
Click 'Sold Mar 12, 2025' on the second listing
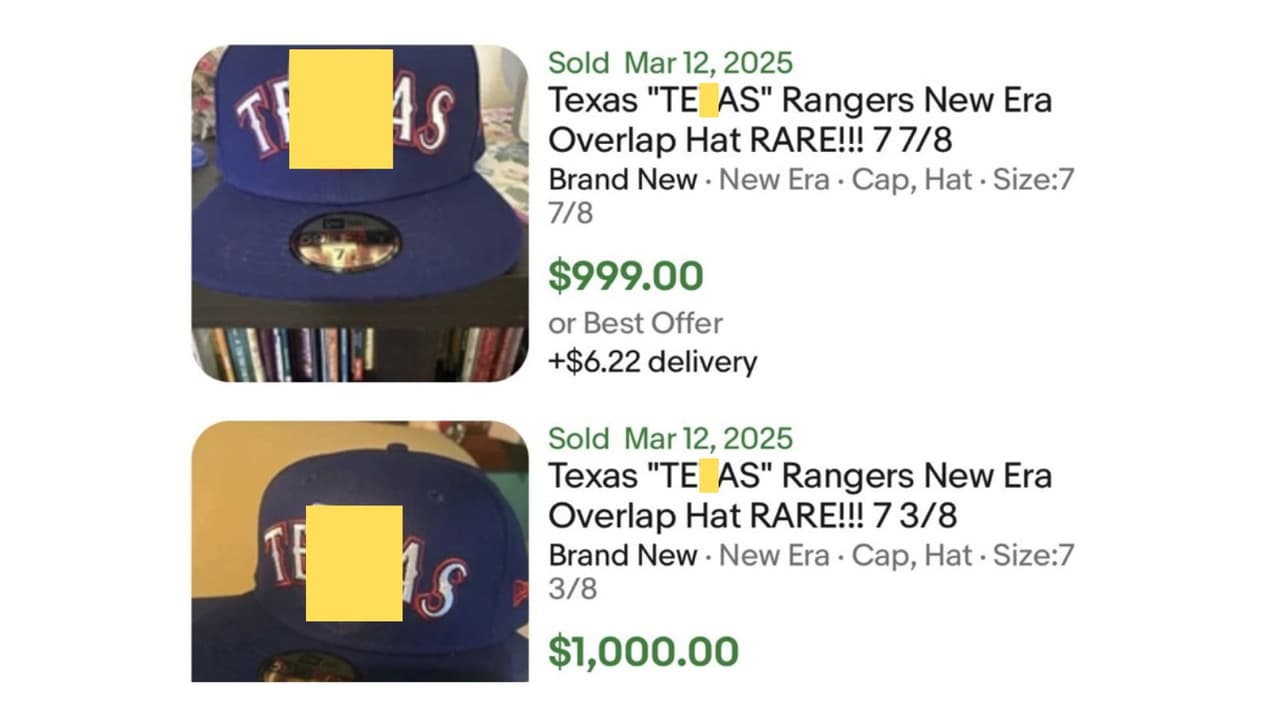pyautogui.click(x=670, y=438)
